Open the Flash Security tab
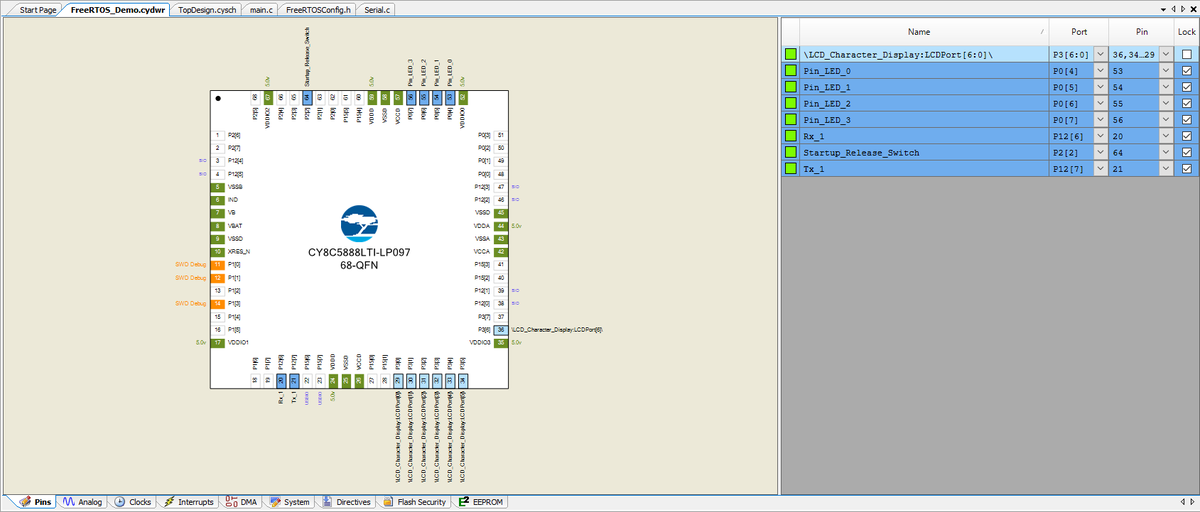The image size is (1200, 512). [x=414, y=502]
